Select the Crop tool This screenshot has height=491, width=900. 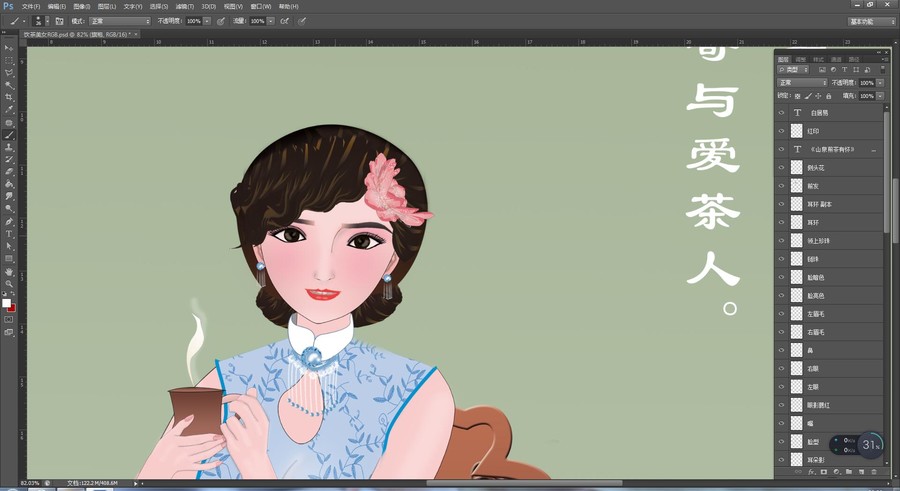coord(9,97)
